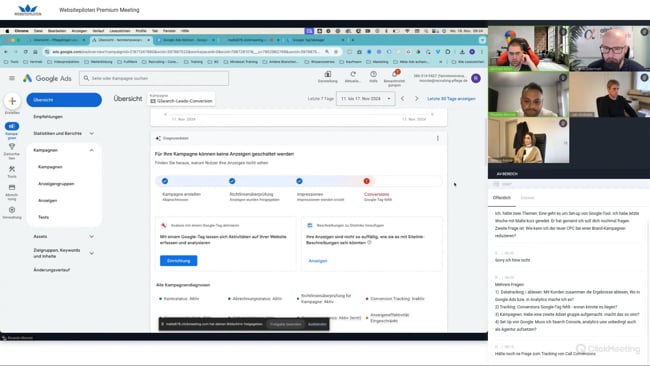The image size is (650, 366).
Task: Open the Bearbeiten menu in menu bar
Action: pos(57,31)
